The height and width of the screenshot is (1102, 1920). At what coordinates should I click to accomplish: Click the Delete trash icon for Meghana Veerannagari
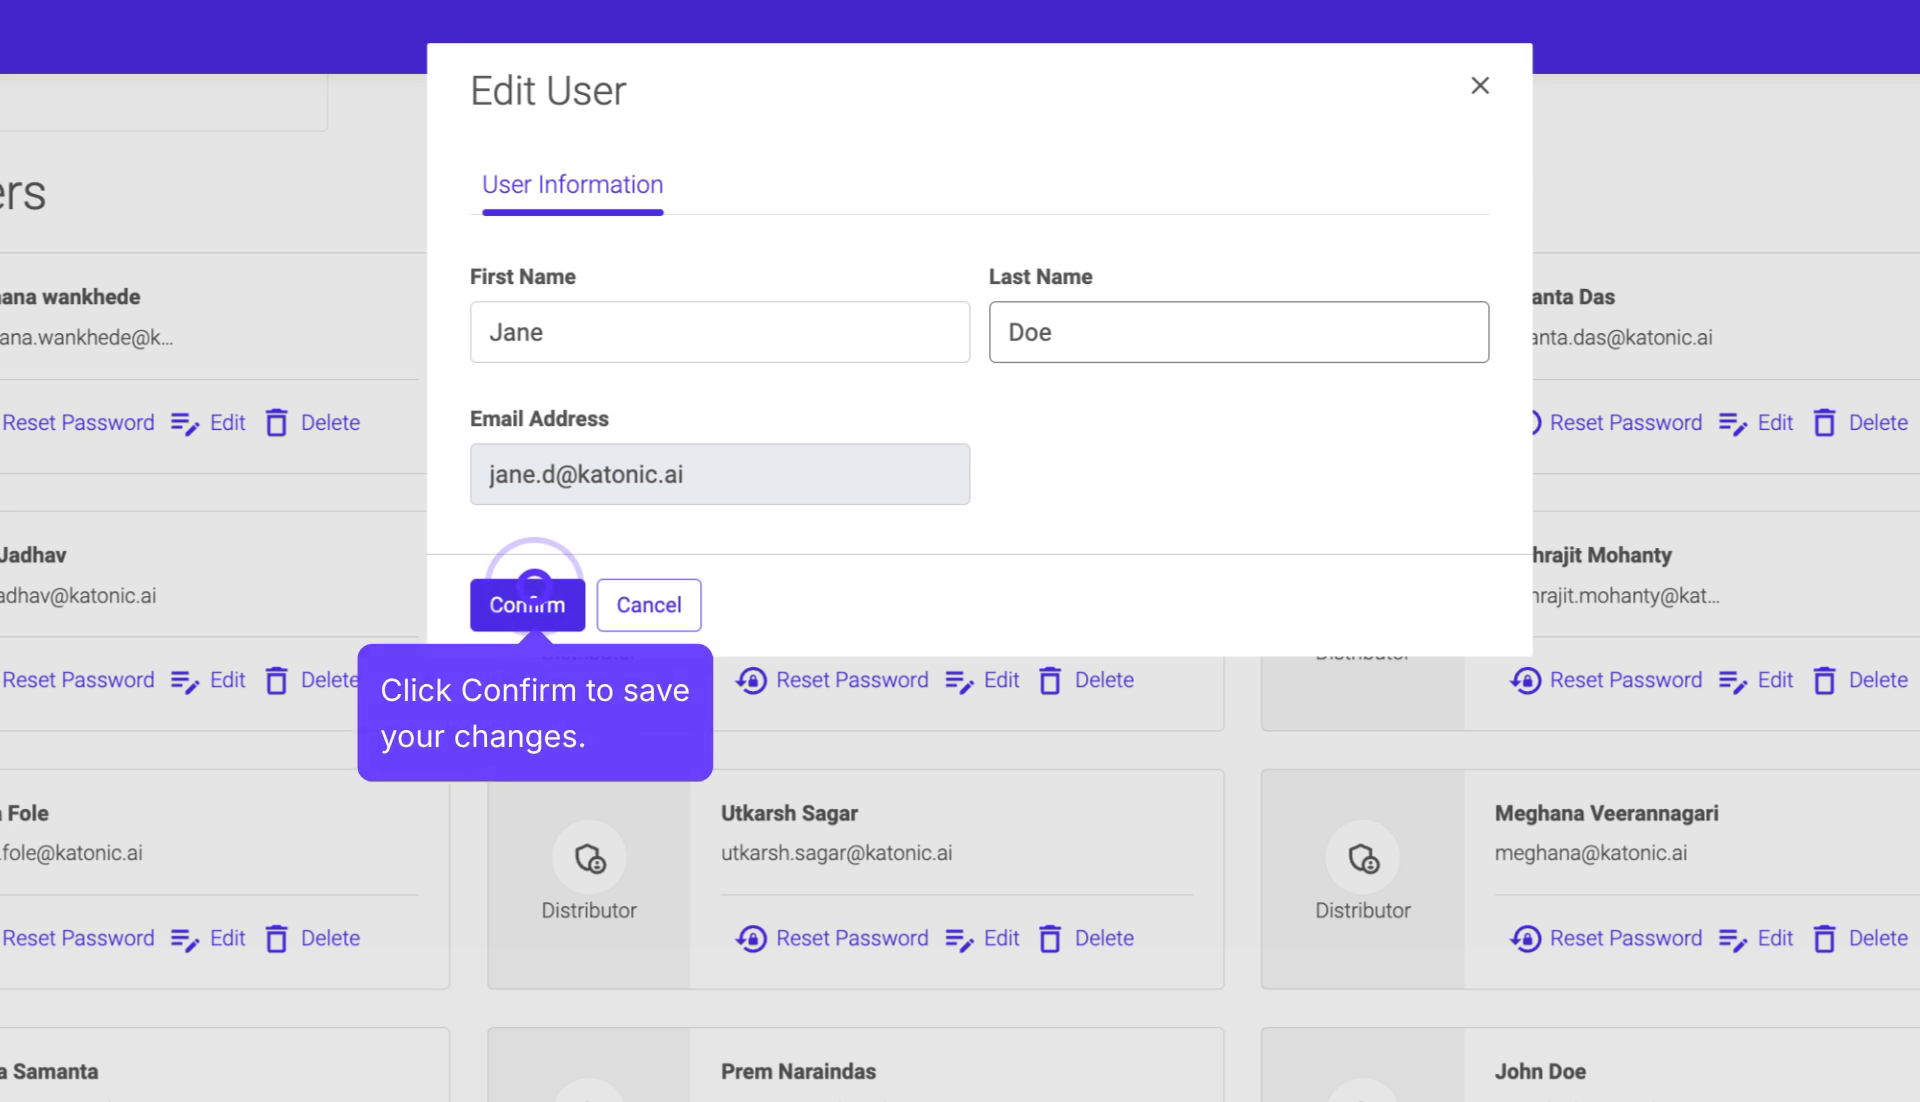pyautogui.click(x=1824, y=938)
